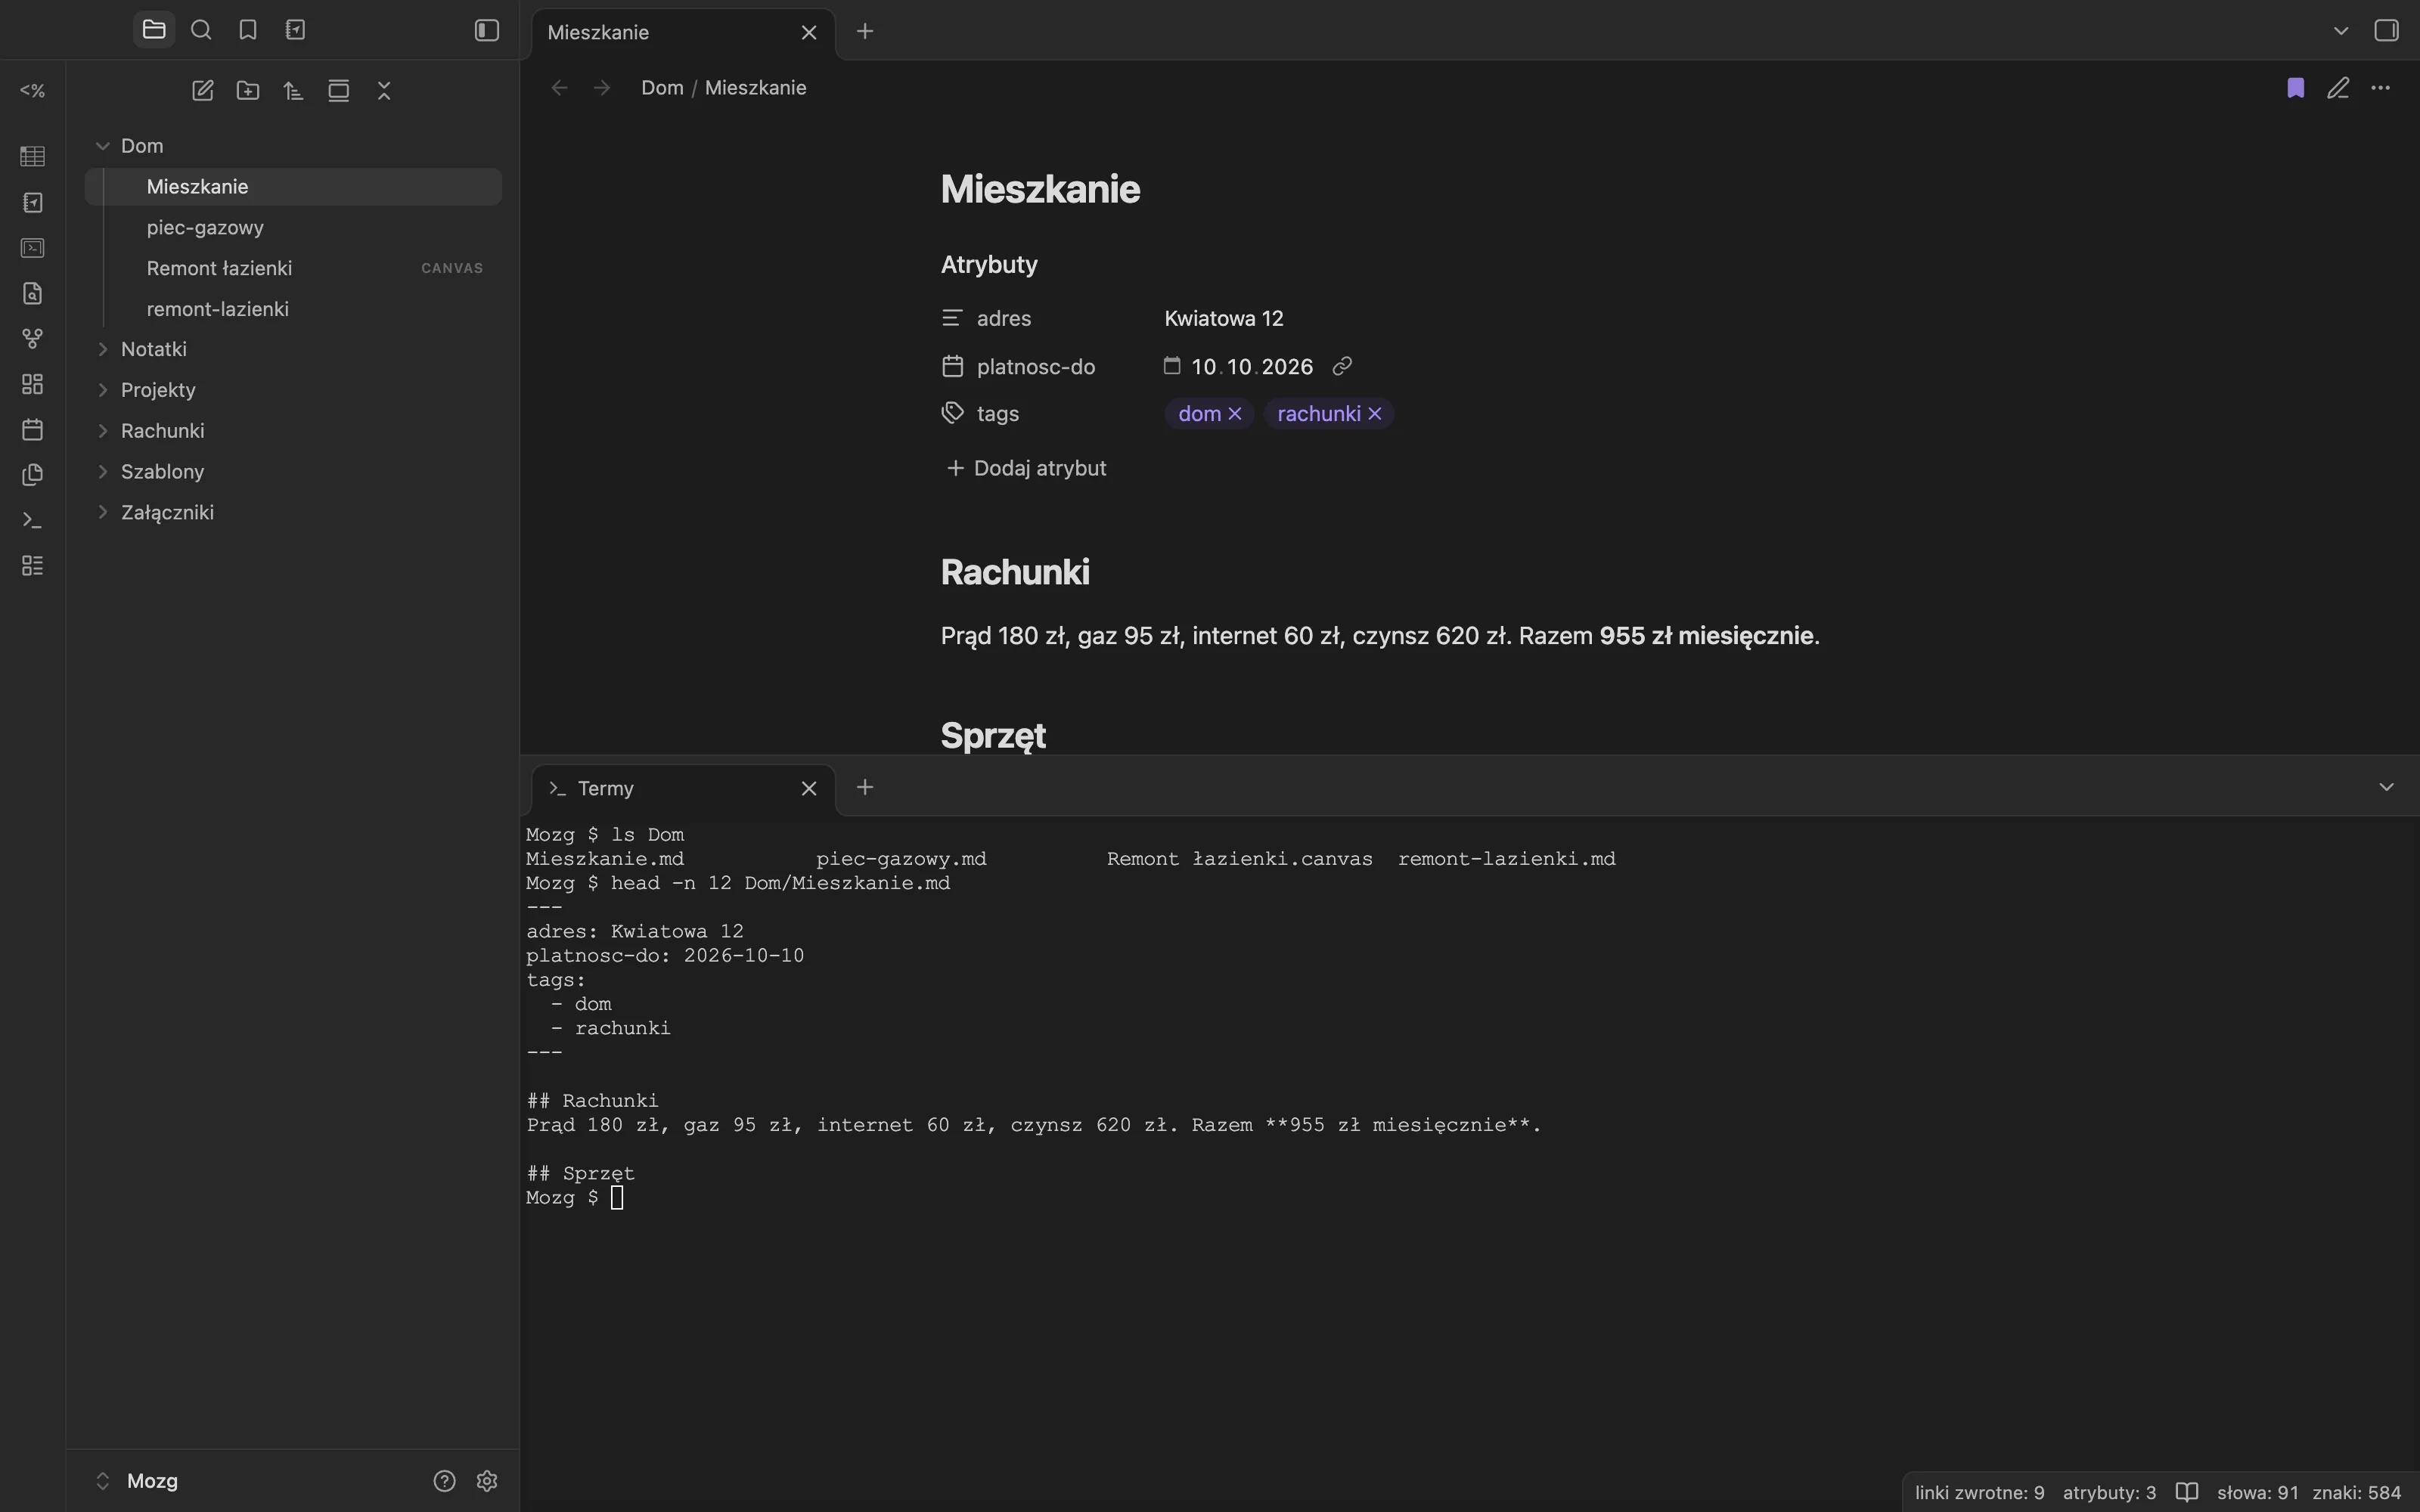The image size is (2420, 1512).
Task: Expand the Rachunki folder
Action: pyautogui.click(x=102, y=431)
